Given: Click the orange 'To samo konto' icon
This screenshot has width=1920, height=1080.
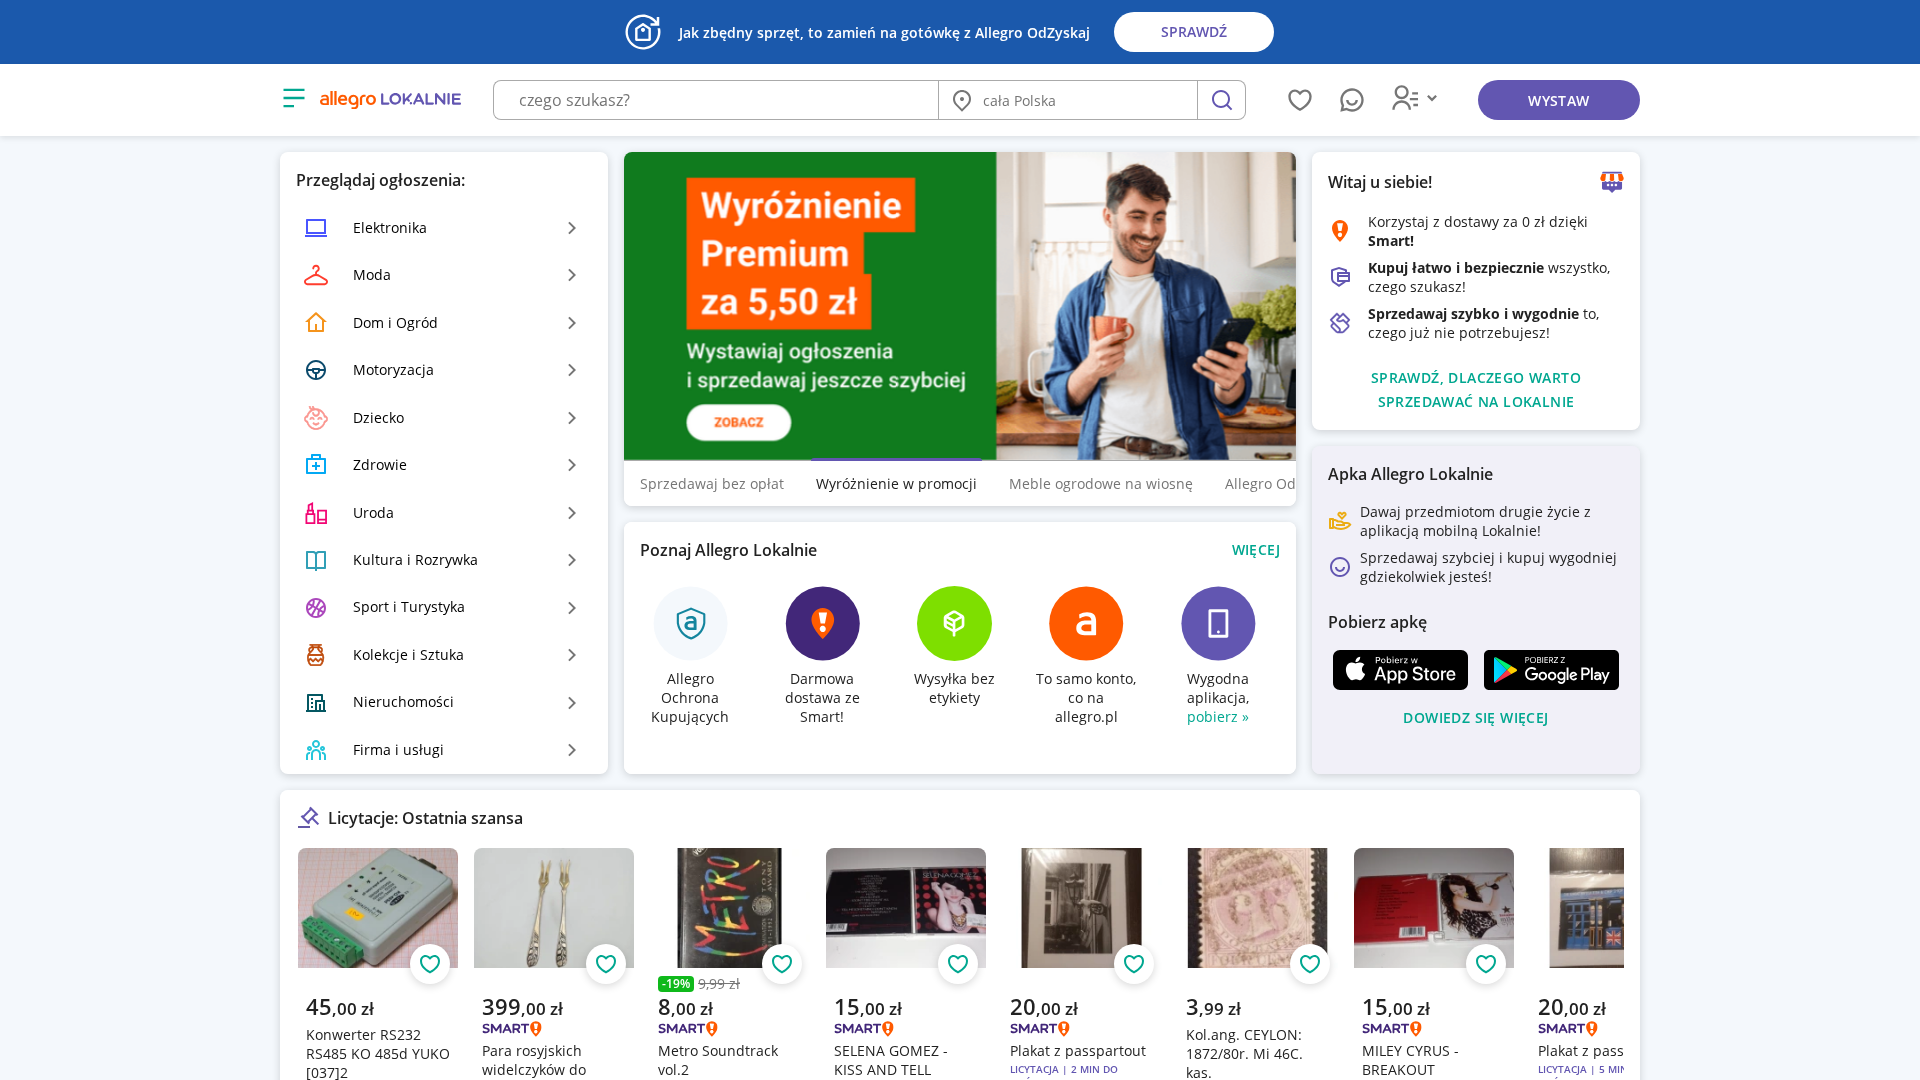Looking at the screenshot, I should pos(1086,623).
